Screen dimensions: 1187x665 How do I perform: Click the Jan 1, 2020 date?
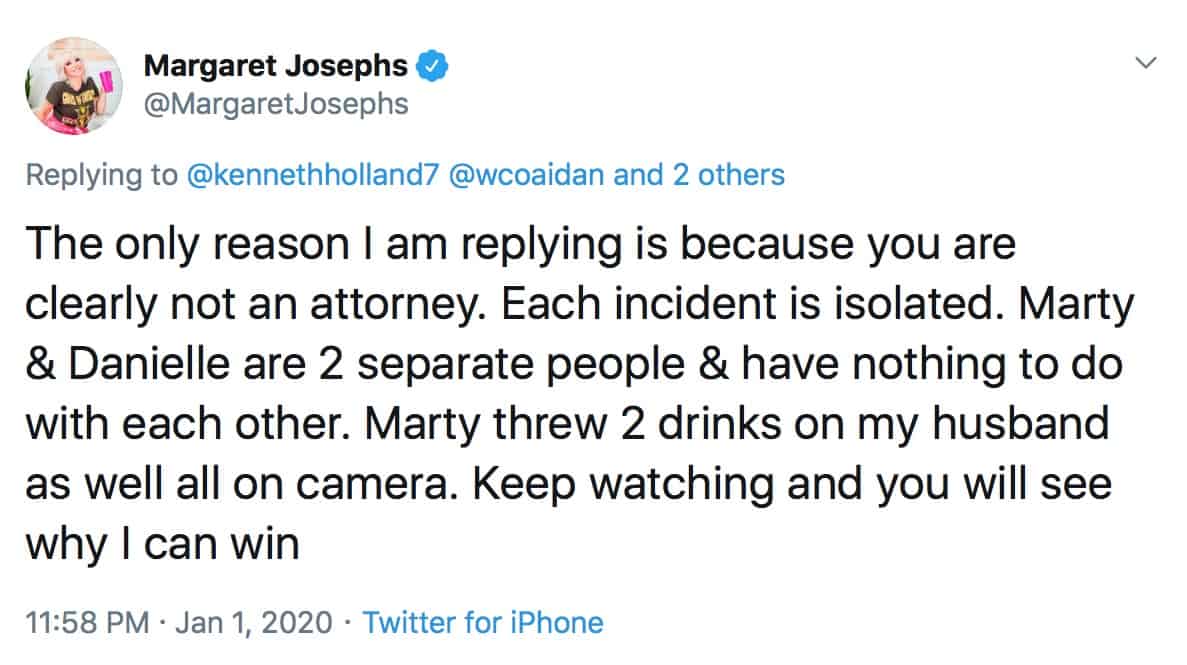(254, 623)
